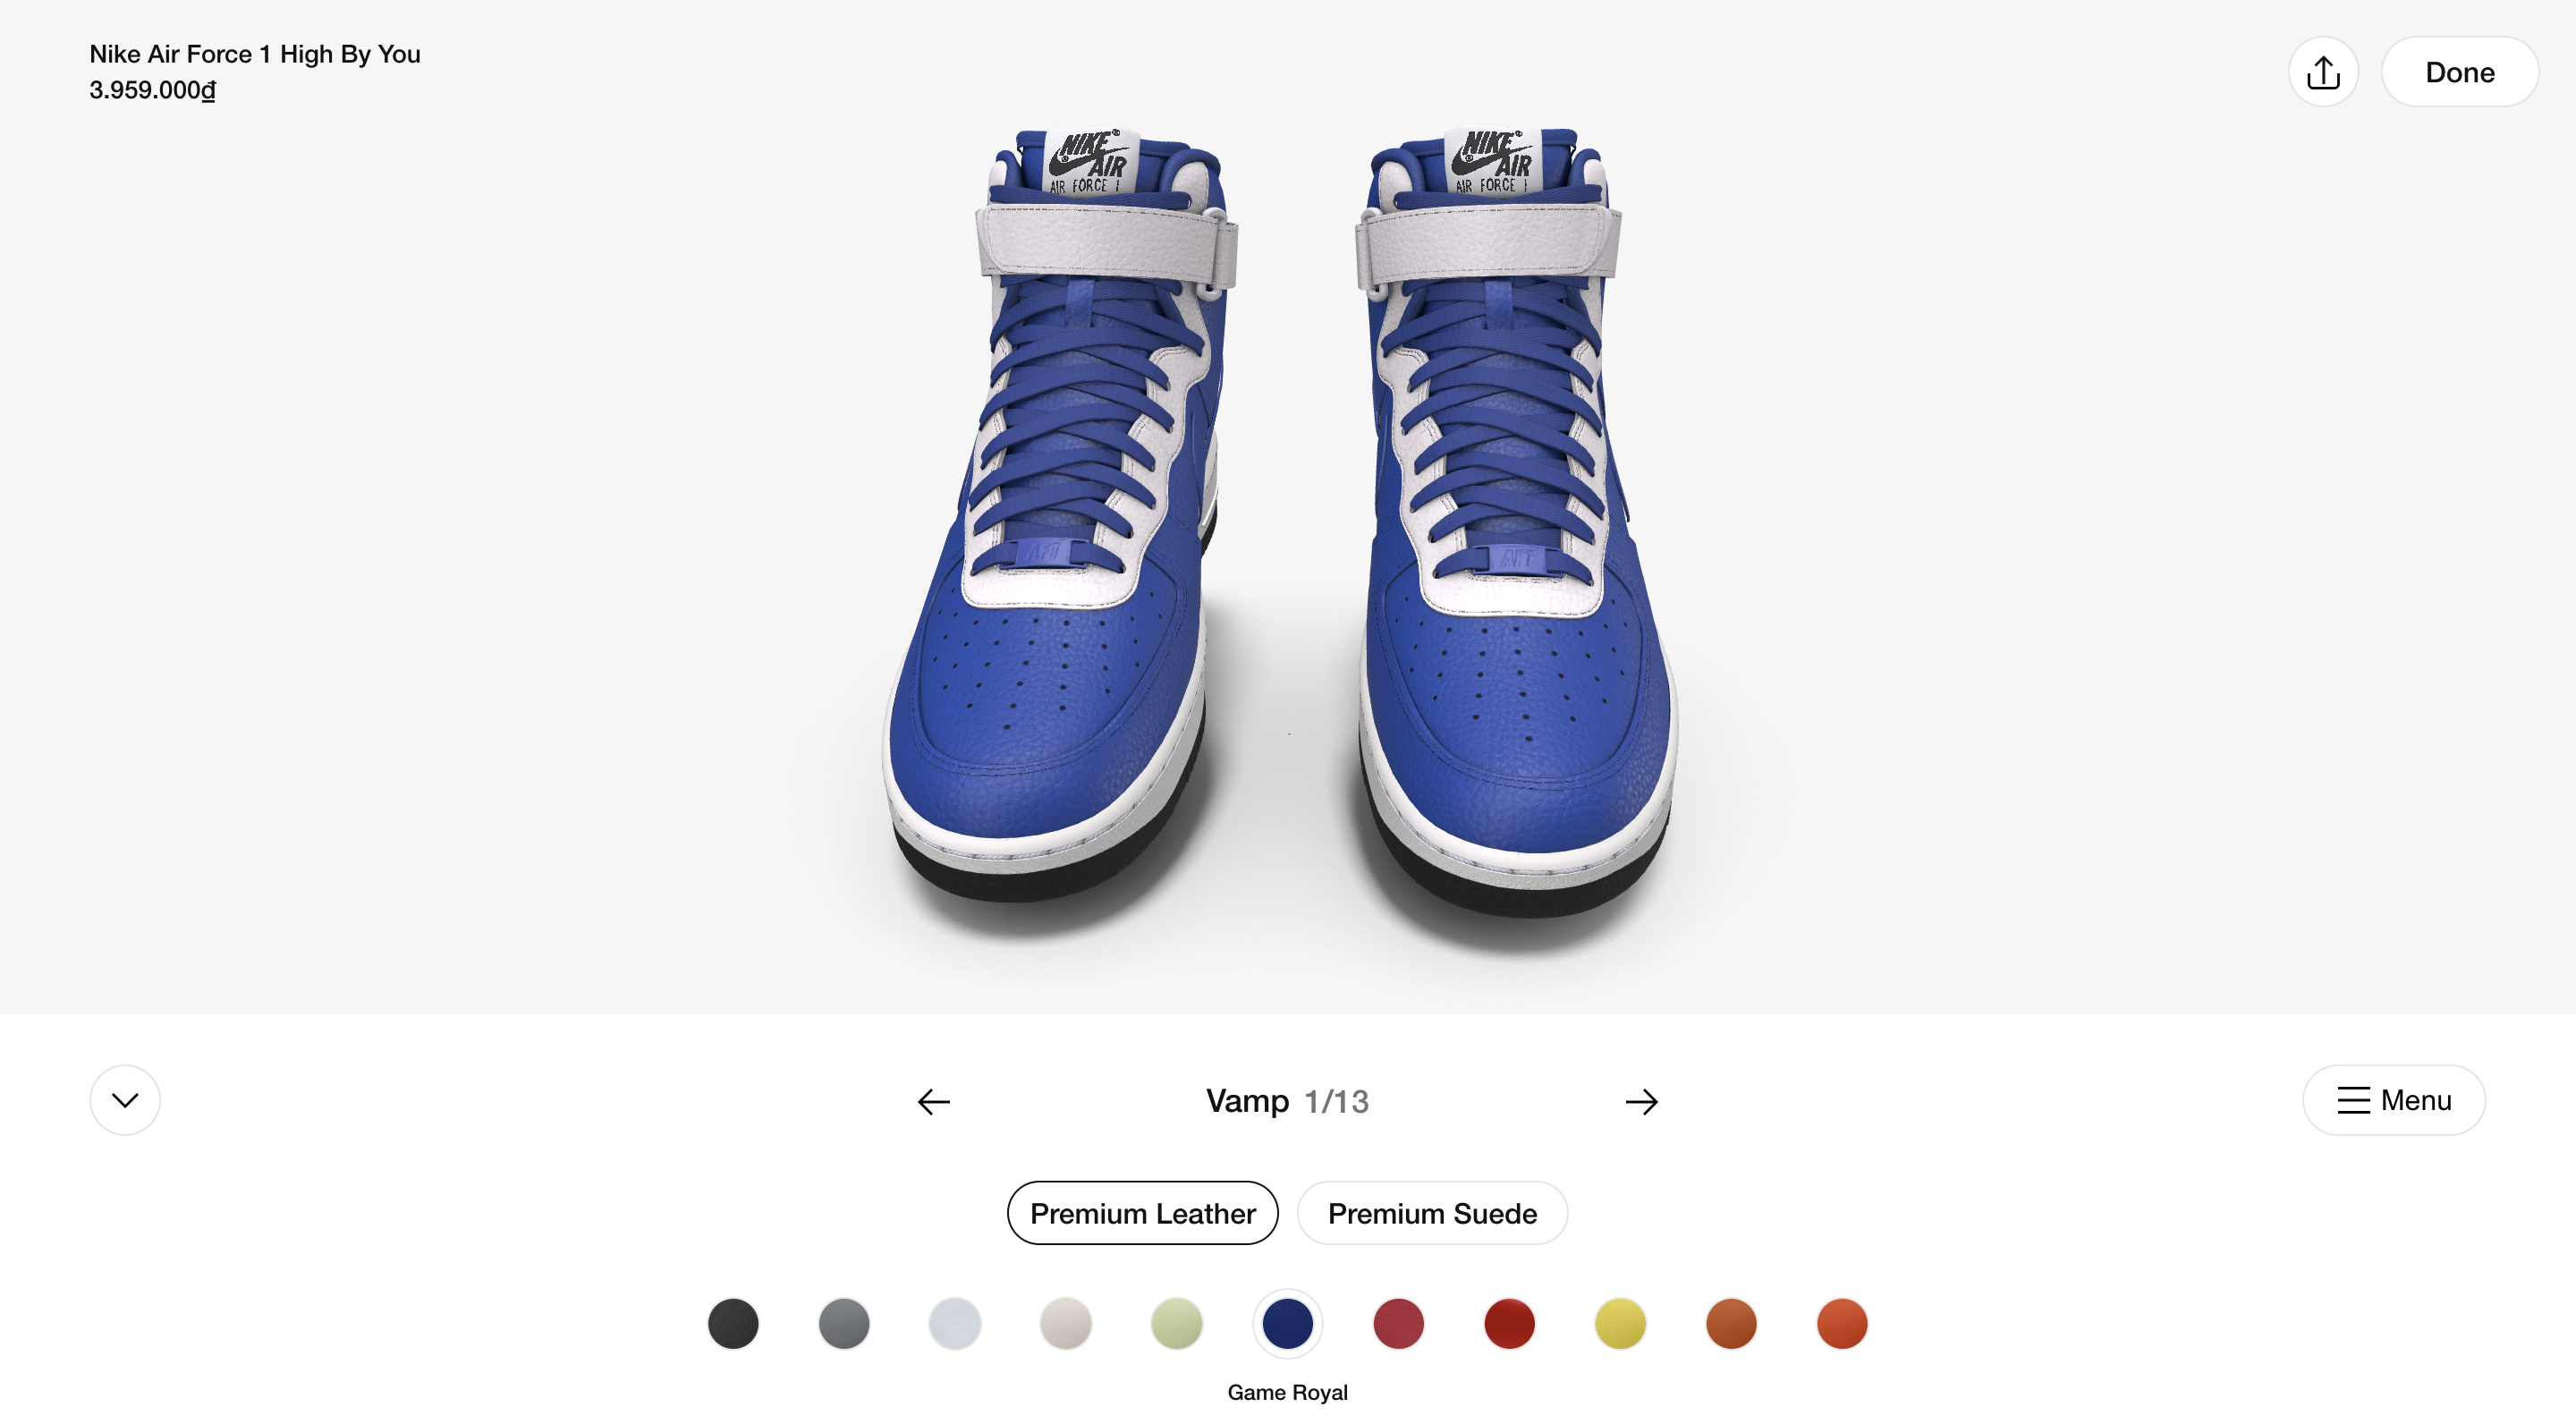Navigate to next customization section
The height and width of the screenshot is (1424, 2576).
click(1640, 1099)
